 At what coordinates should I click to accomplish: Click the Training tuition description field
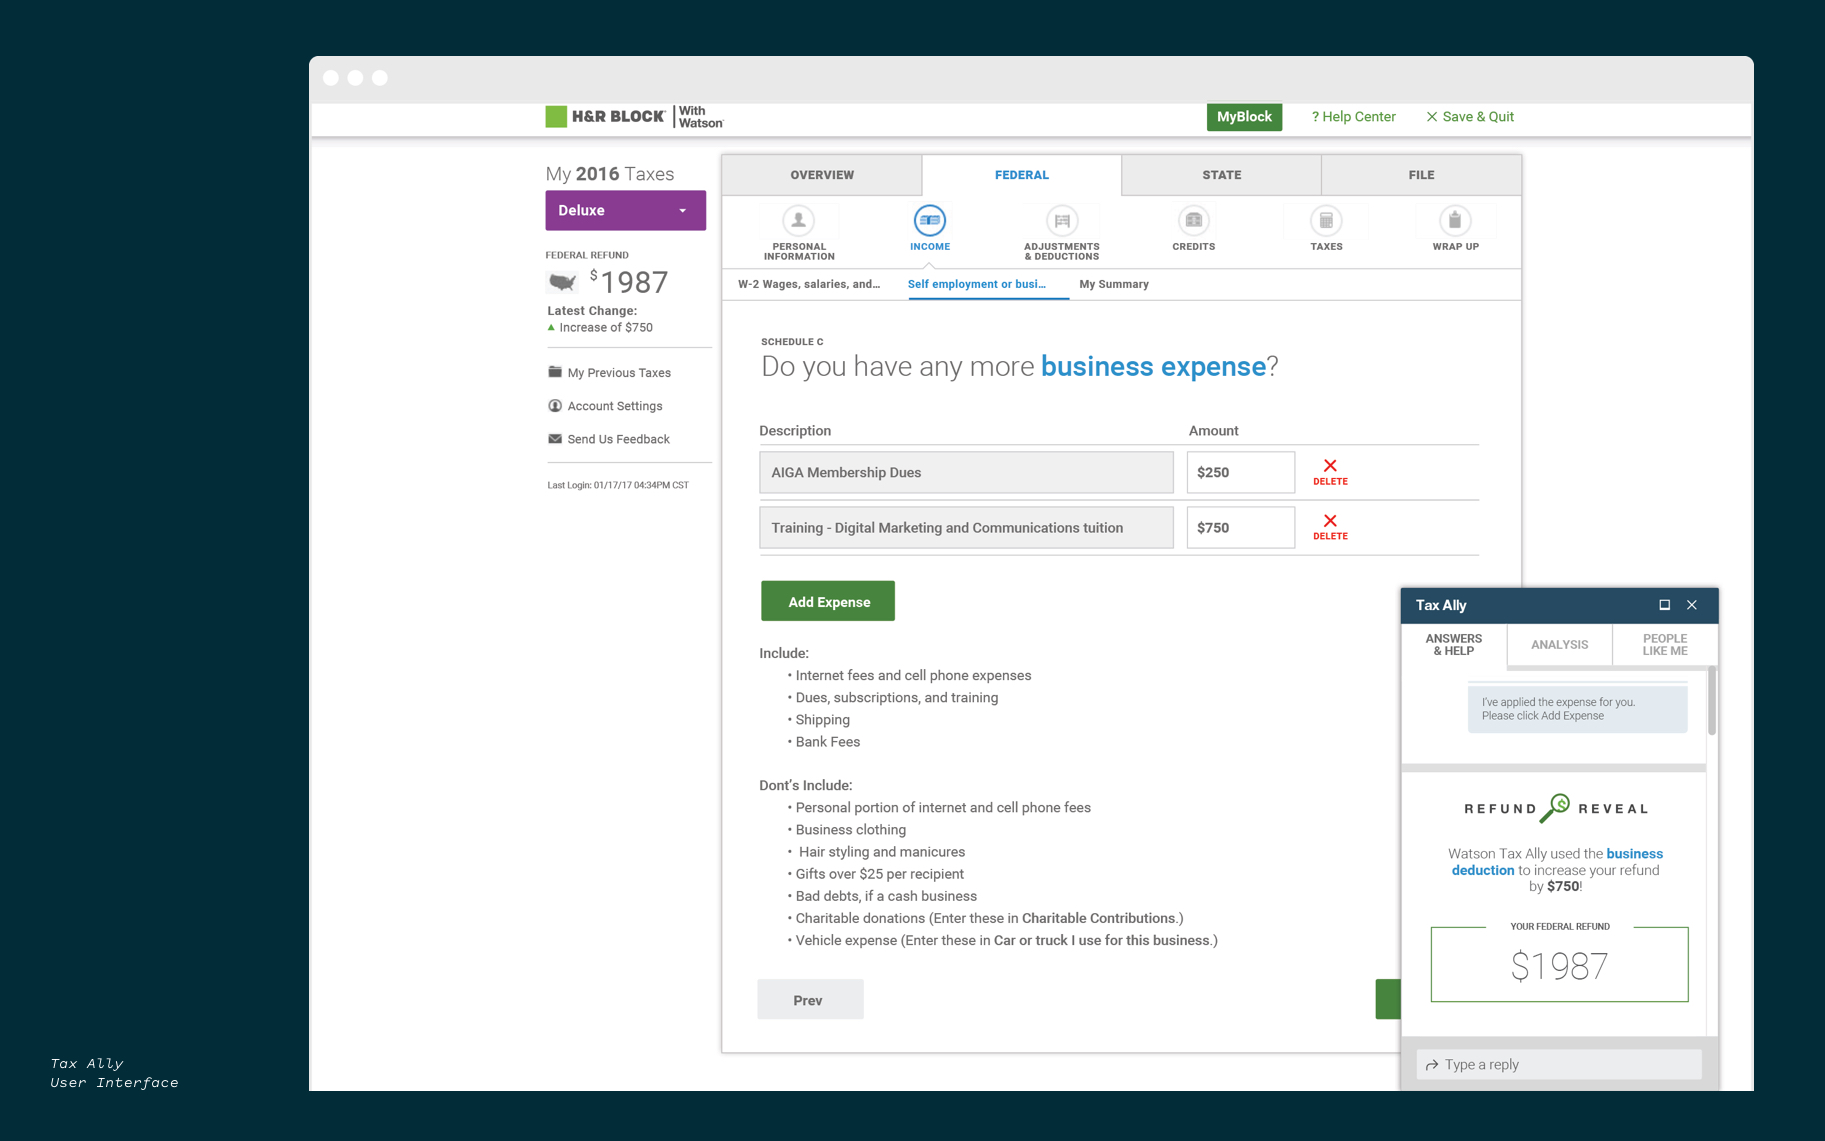pyautogui.click(x=966, y=527)
